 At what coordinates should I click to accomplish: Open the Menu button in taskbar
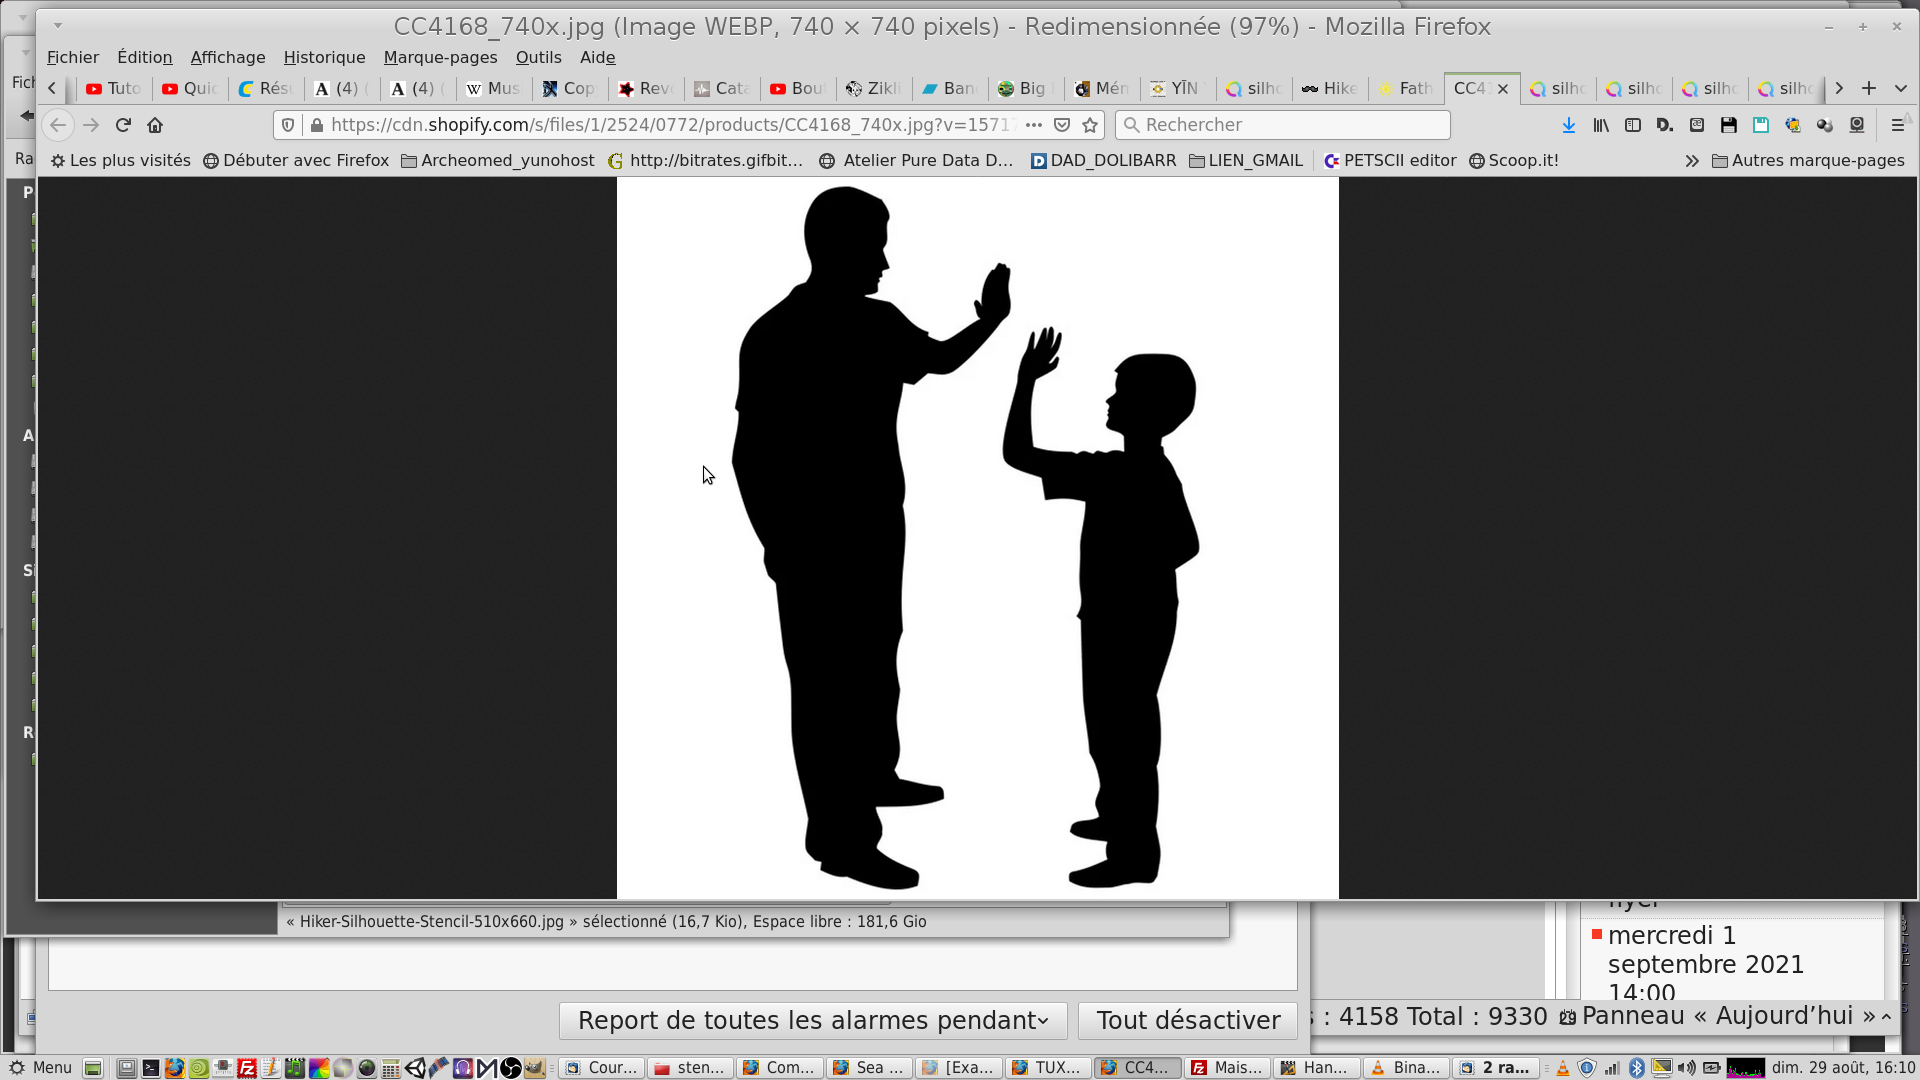click(40, 1067)
